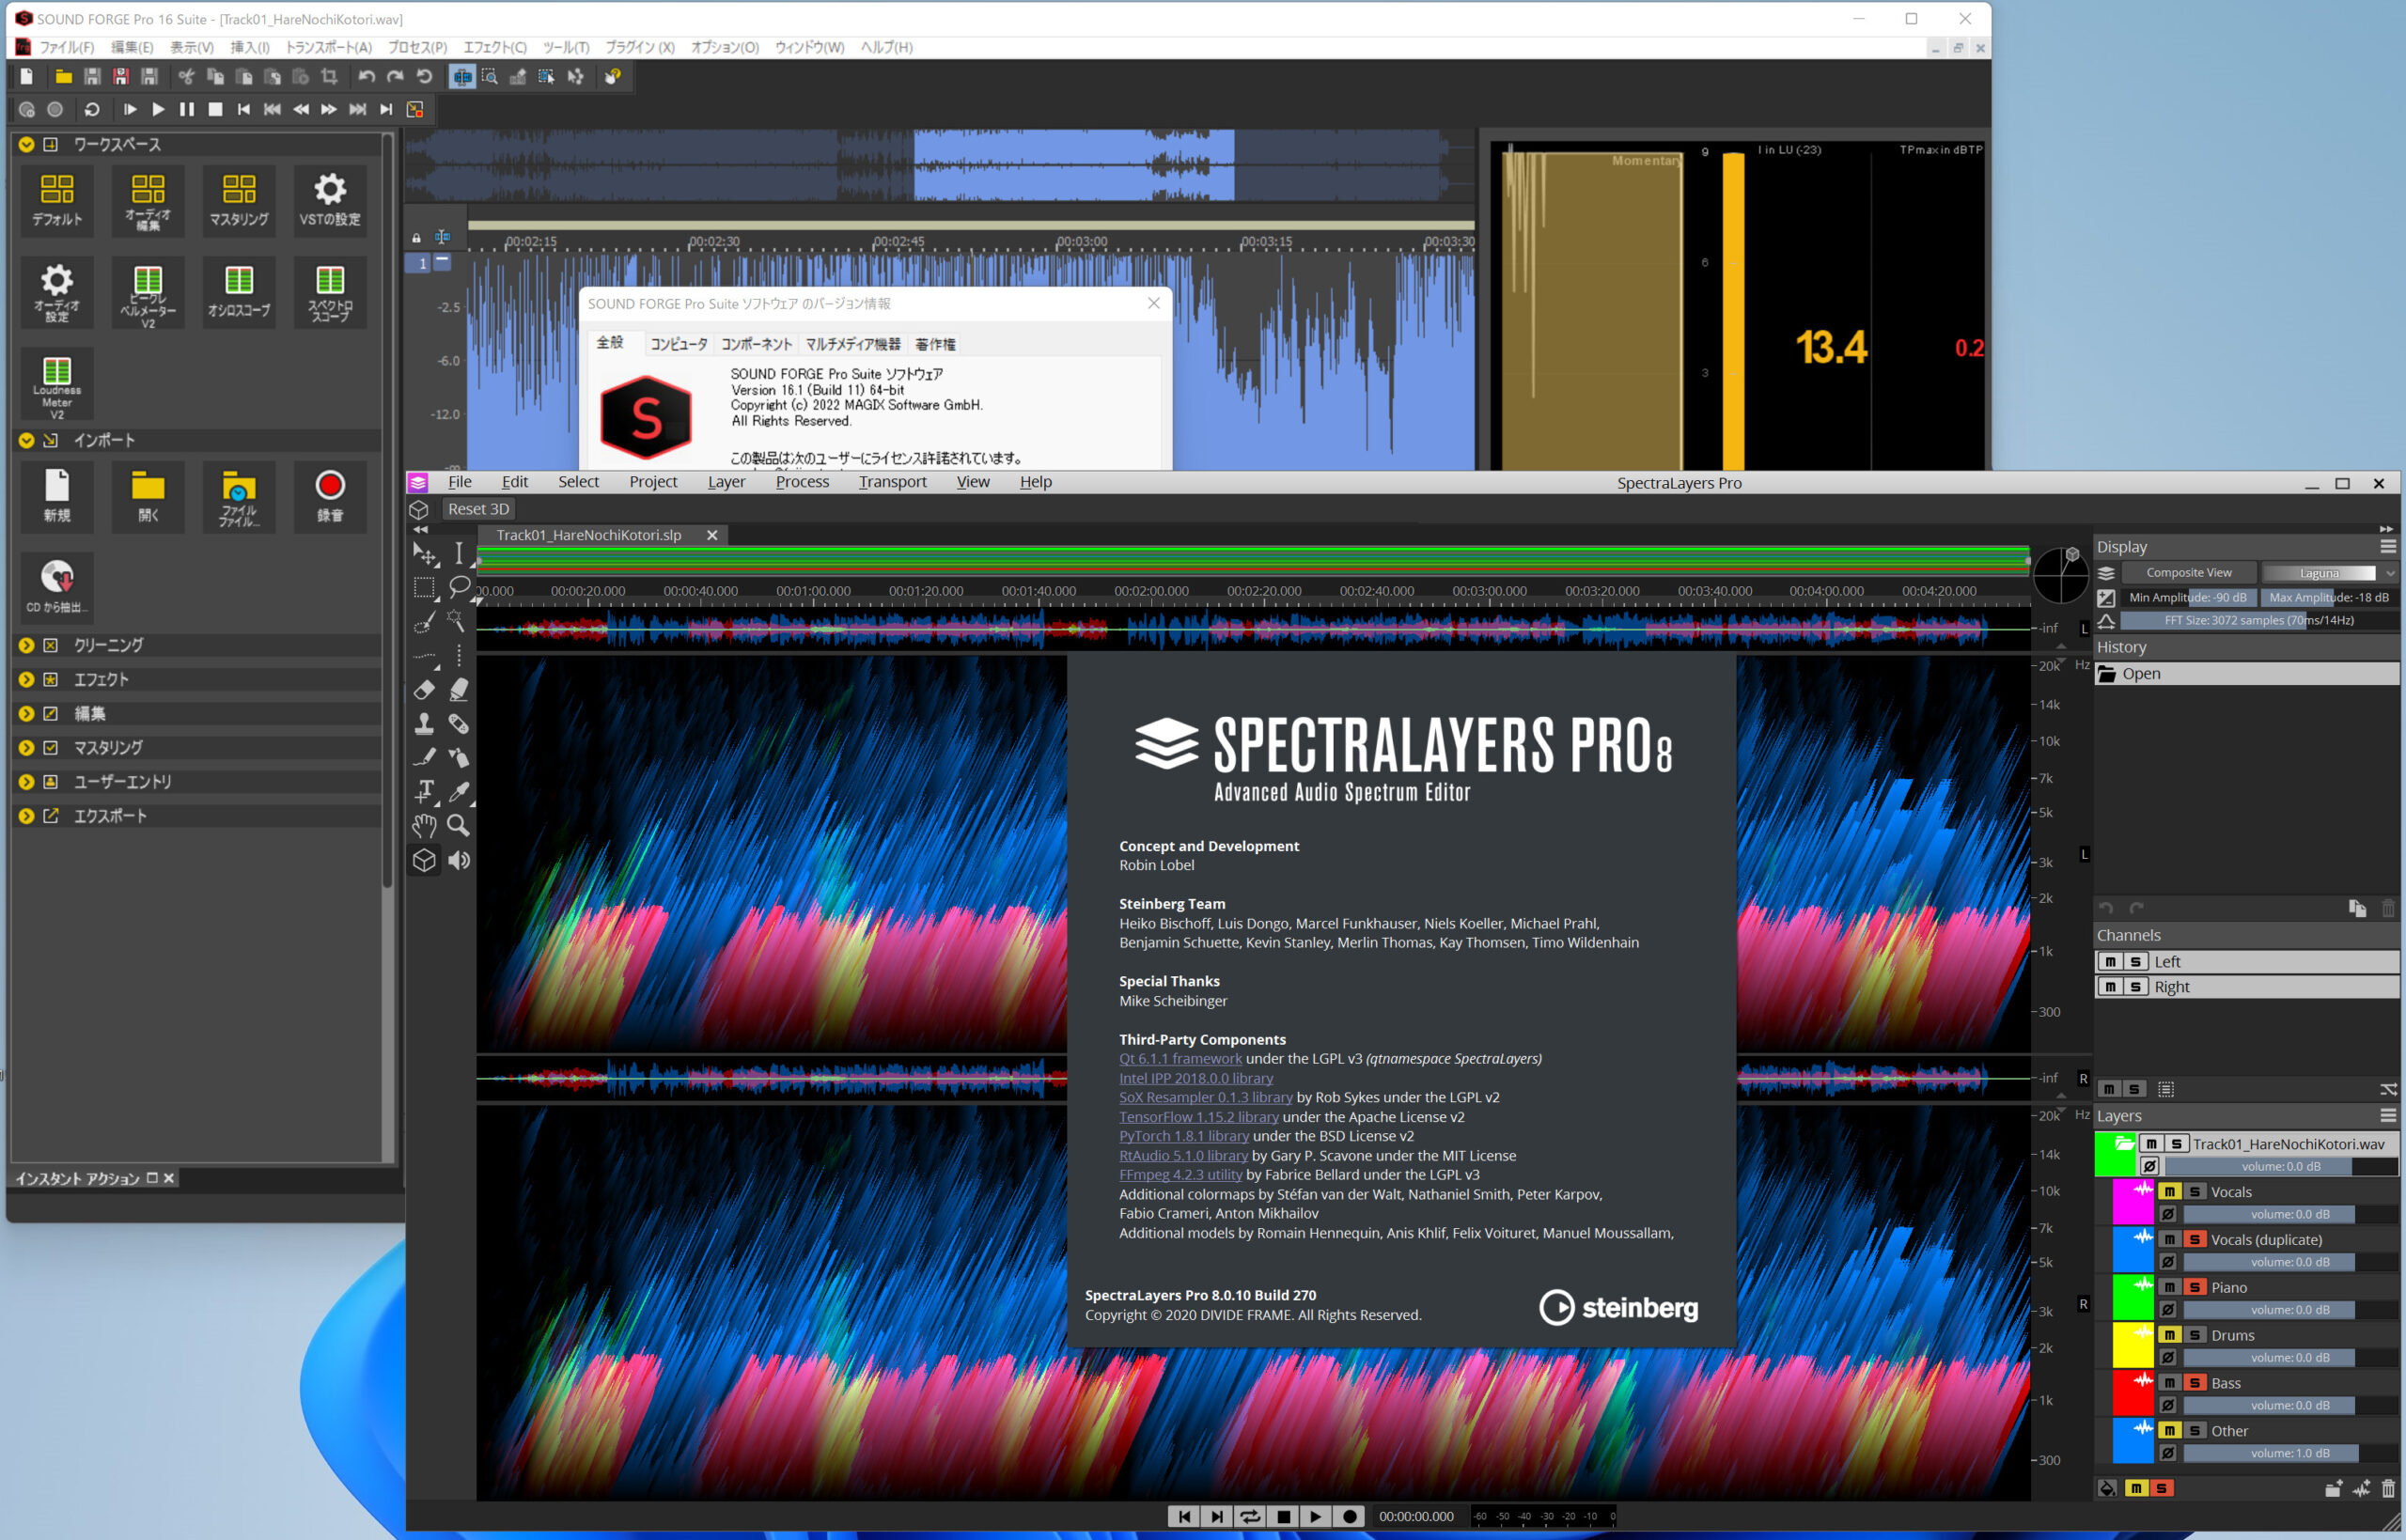Open the Oscilloscope tool in Sound Forge

click(239, 291)
